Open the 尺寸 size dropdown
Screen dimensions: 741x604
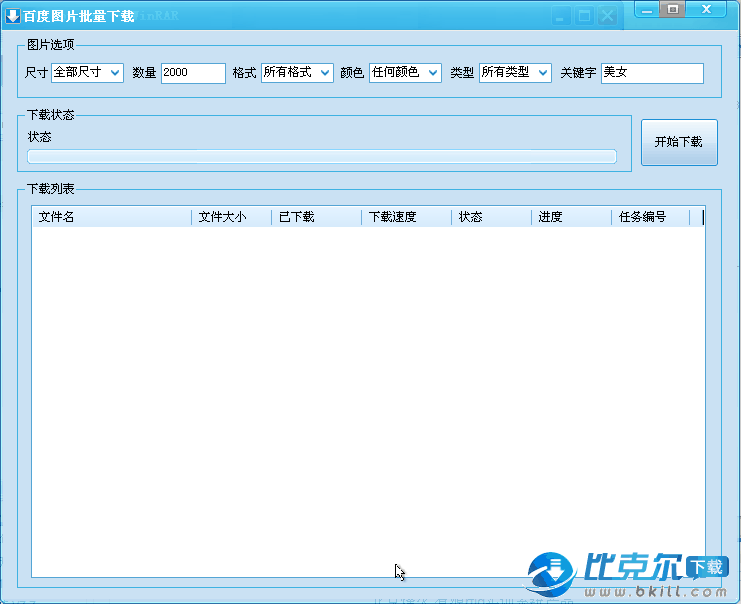(87, 73)
